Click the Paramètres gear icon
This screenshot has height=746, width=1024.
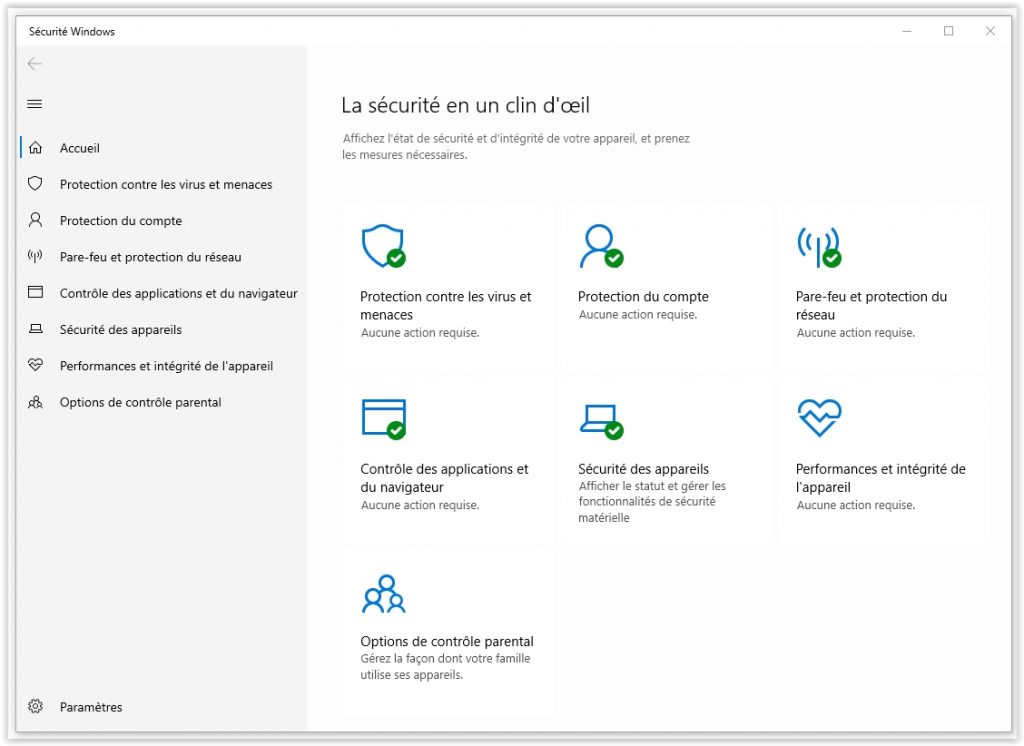35,706
